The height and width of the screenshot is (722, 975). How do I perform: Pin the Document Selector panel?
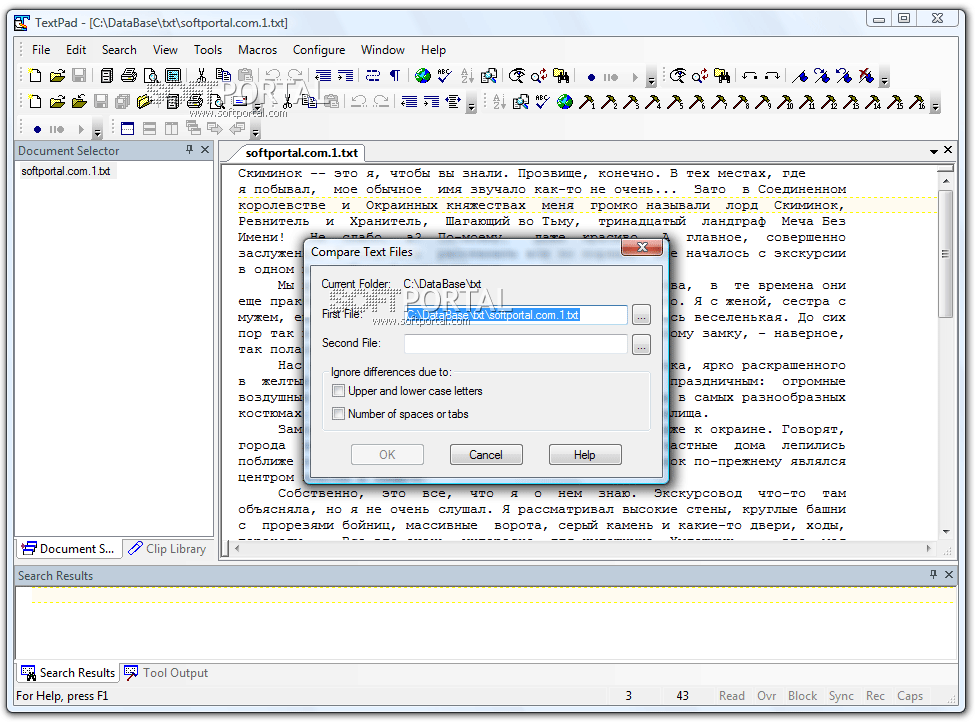[x=190, y=150]
